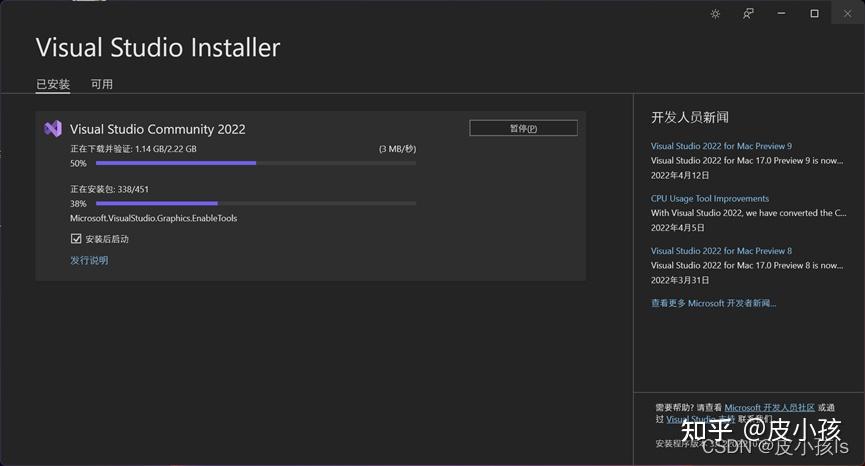Open the 发行说明 release notes link

coord(89,260)
